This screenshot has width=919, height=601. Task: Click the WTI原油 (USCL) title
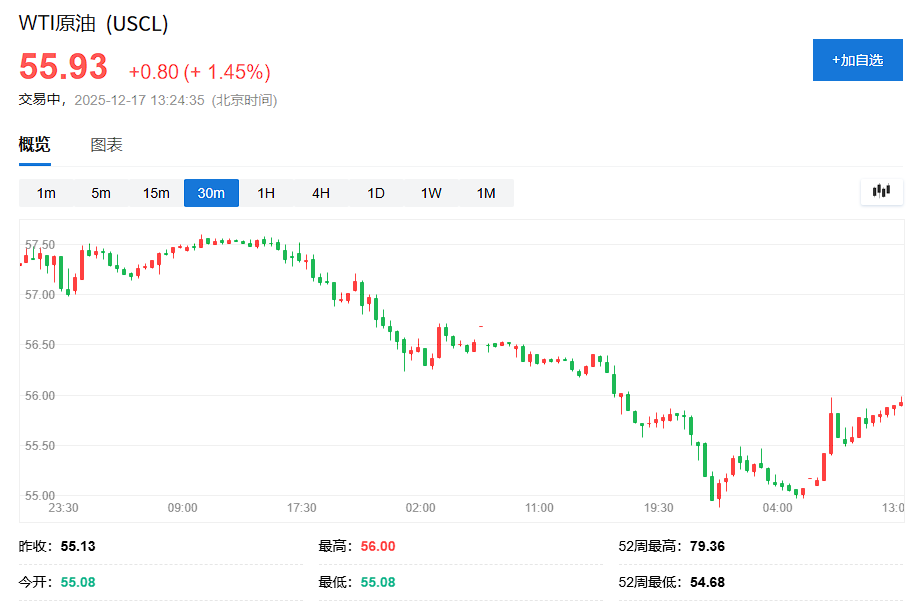pyautogui.click(x=92, y=21)
